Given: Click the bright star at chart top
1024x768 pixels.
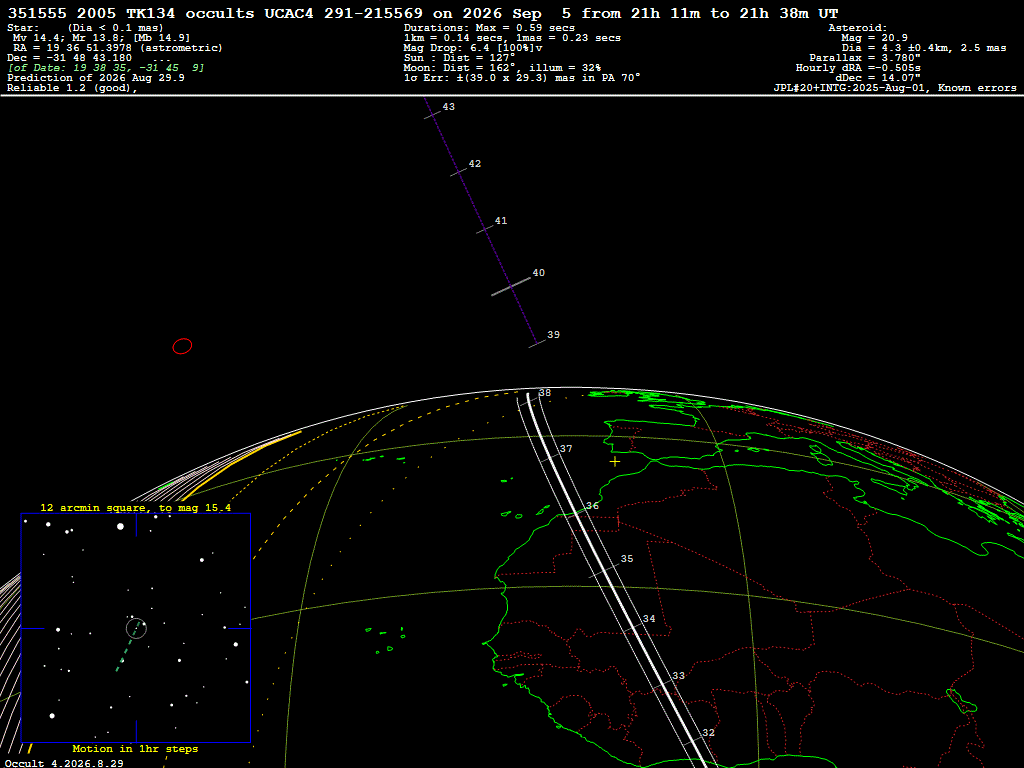Looking at the screenshot, I should coord(120,526).
